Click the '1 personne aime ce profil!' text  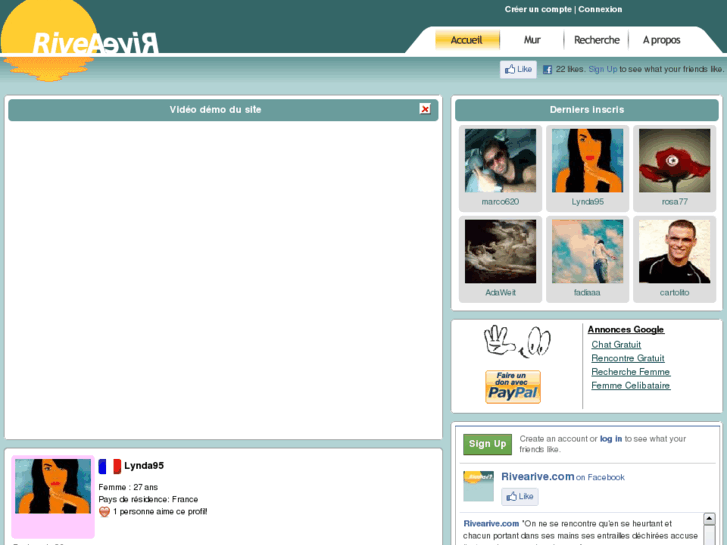[160, 512]
